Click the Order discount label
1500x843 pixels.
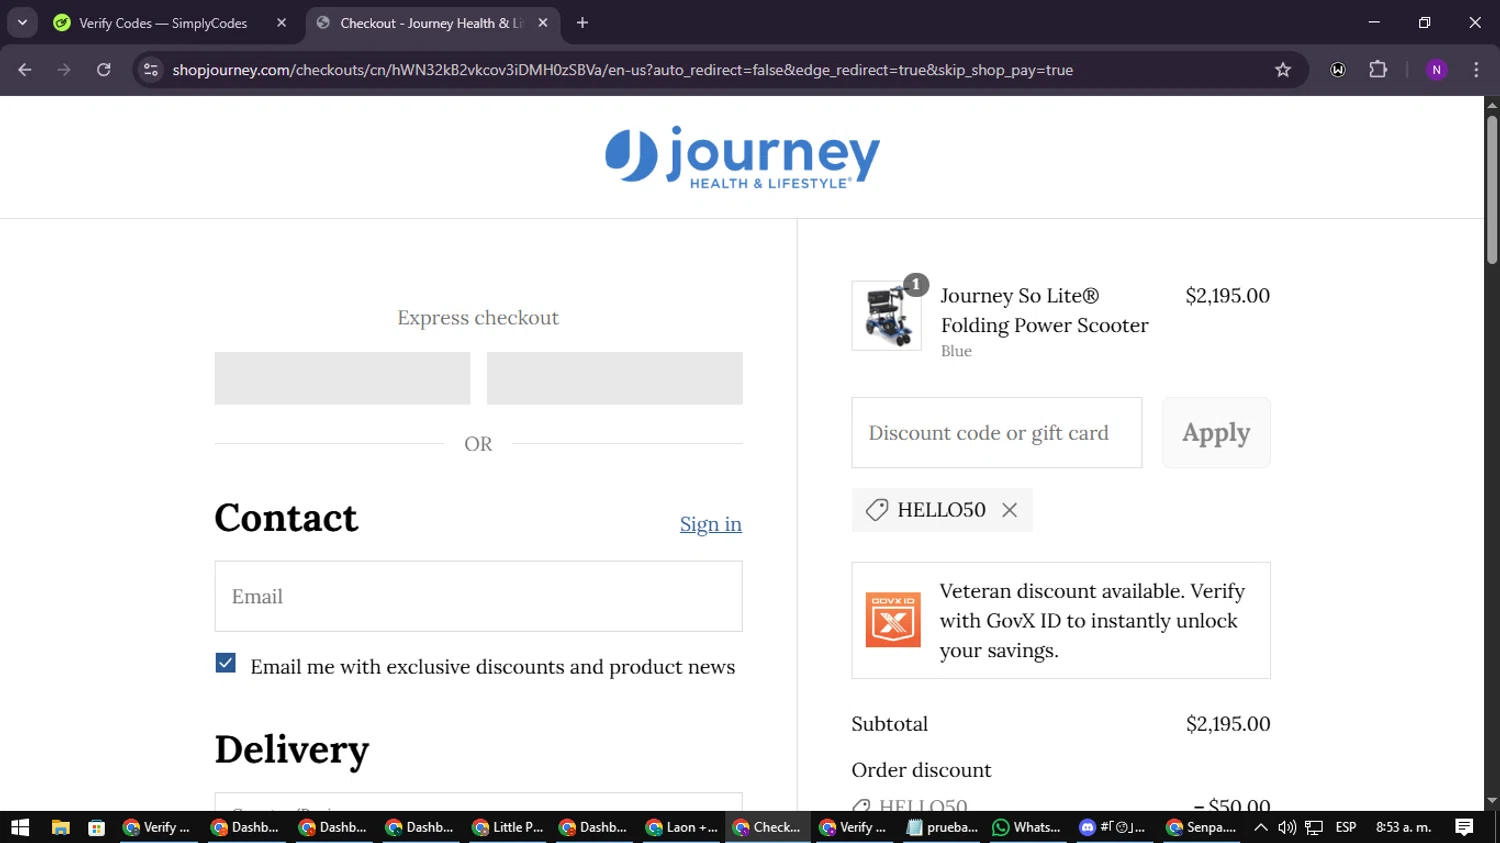[921, 770]
